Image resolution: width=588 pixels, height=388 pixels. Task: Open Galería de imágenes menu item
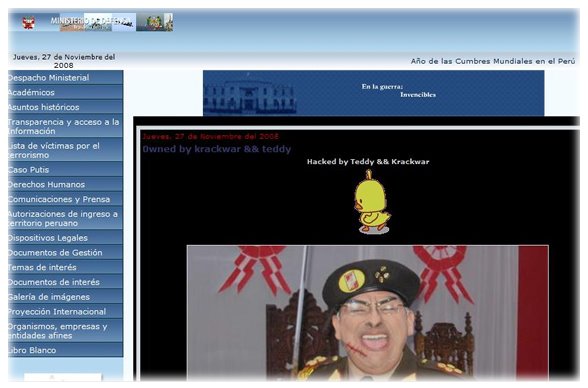click(66, 297)
